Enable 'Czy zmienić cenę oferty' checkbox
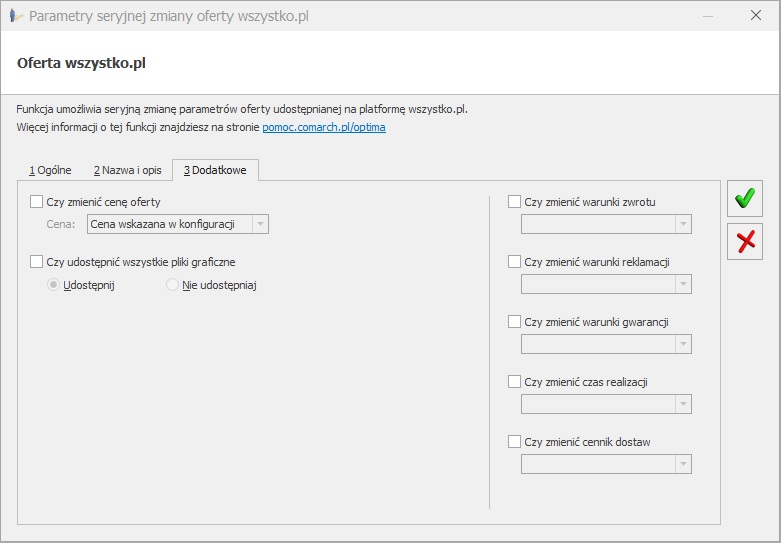The image size is (781, 543). (36, 202)
